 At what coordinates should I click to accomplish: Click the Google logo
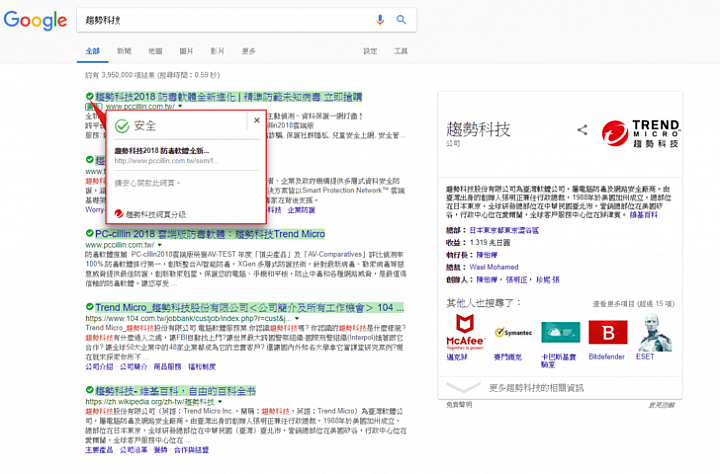[x=35, y=20]
